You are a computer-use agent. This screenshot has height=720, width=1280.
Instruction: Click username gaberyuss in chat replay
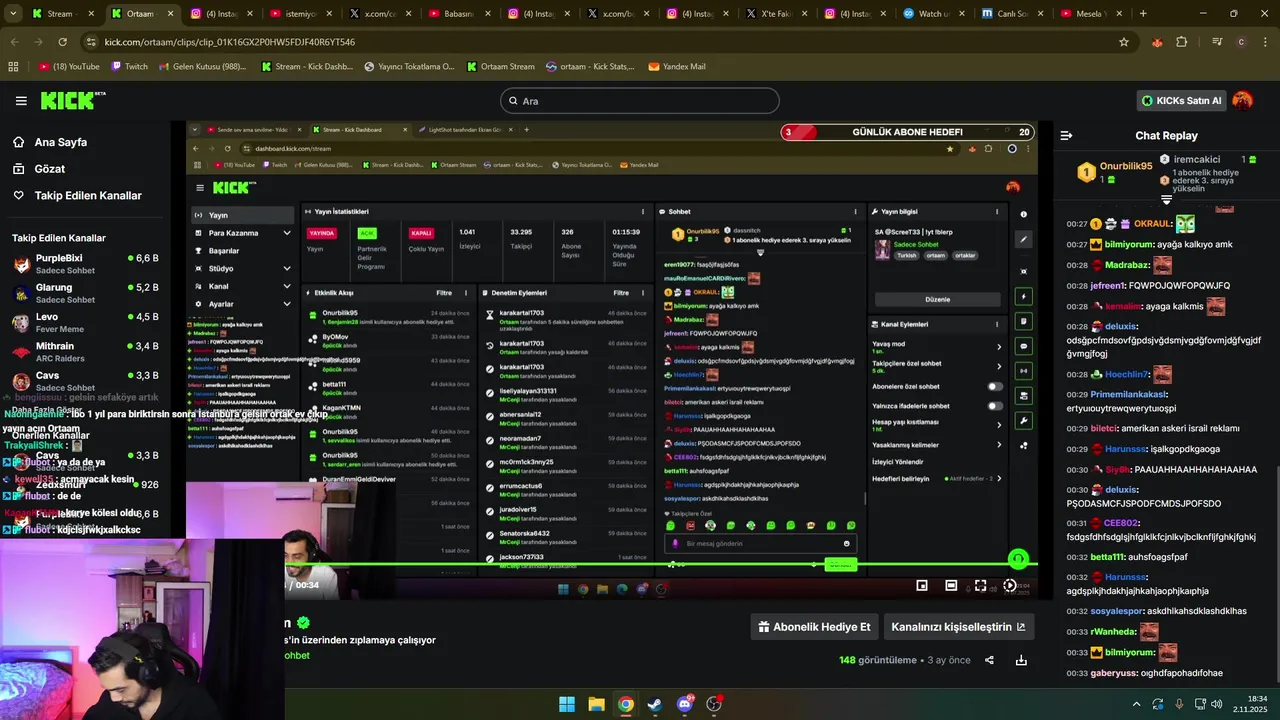[1113, 673]
